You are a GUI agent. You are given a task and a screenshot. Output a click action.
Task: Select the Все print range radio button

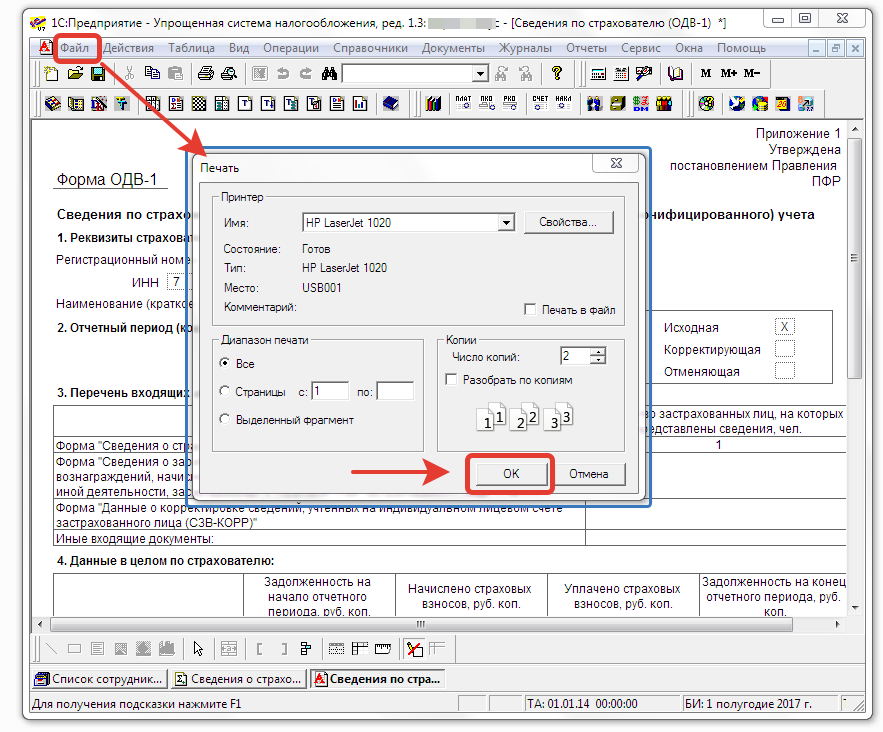[225, 363]
